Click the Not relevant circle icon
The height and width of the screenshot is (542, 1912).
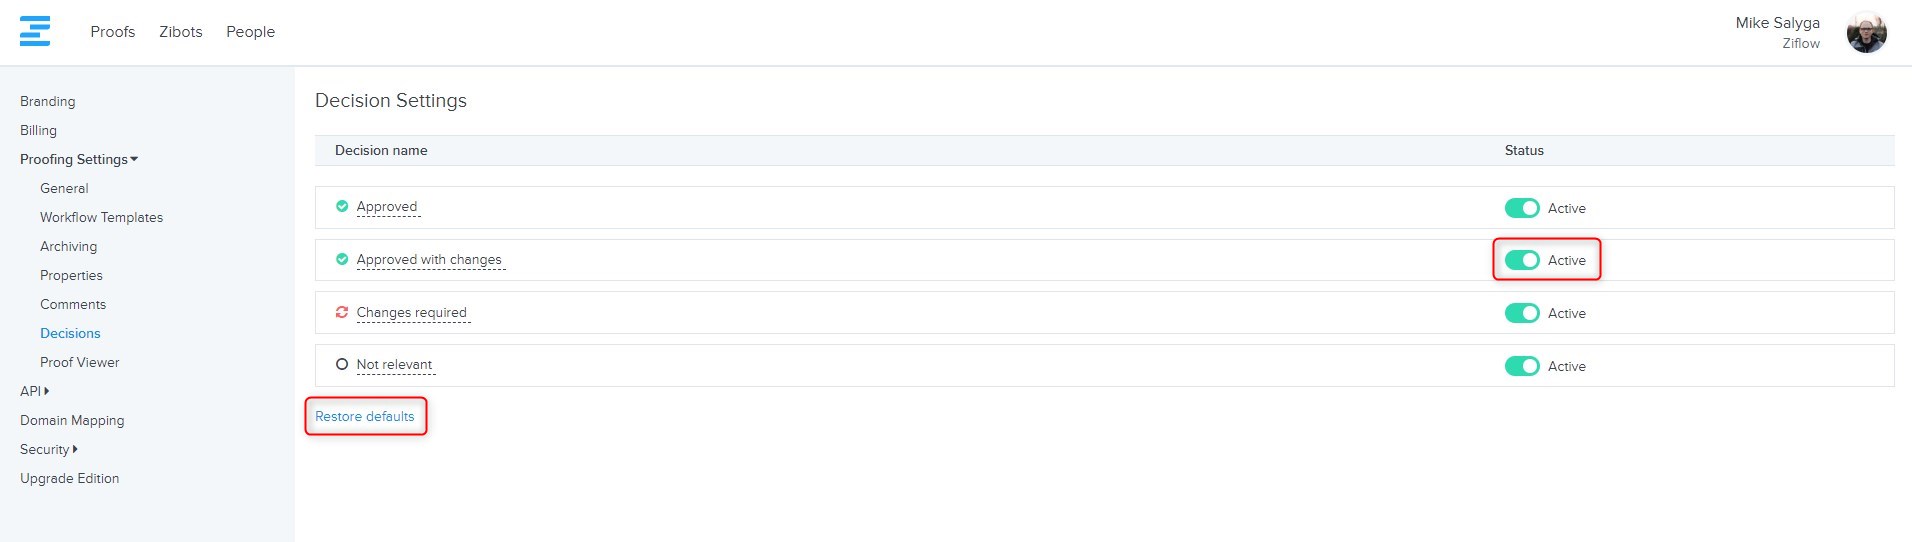tap(342, 365)
